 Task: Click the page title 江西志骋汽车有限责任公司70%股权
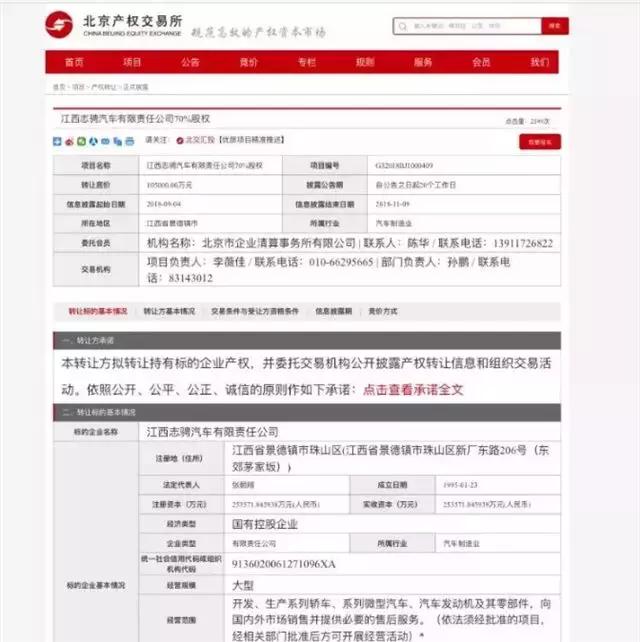pos(135,119)
